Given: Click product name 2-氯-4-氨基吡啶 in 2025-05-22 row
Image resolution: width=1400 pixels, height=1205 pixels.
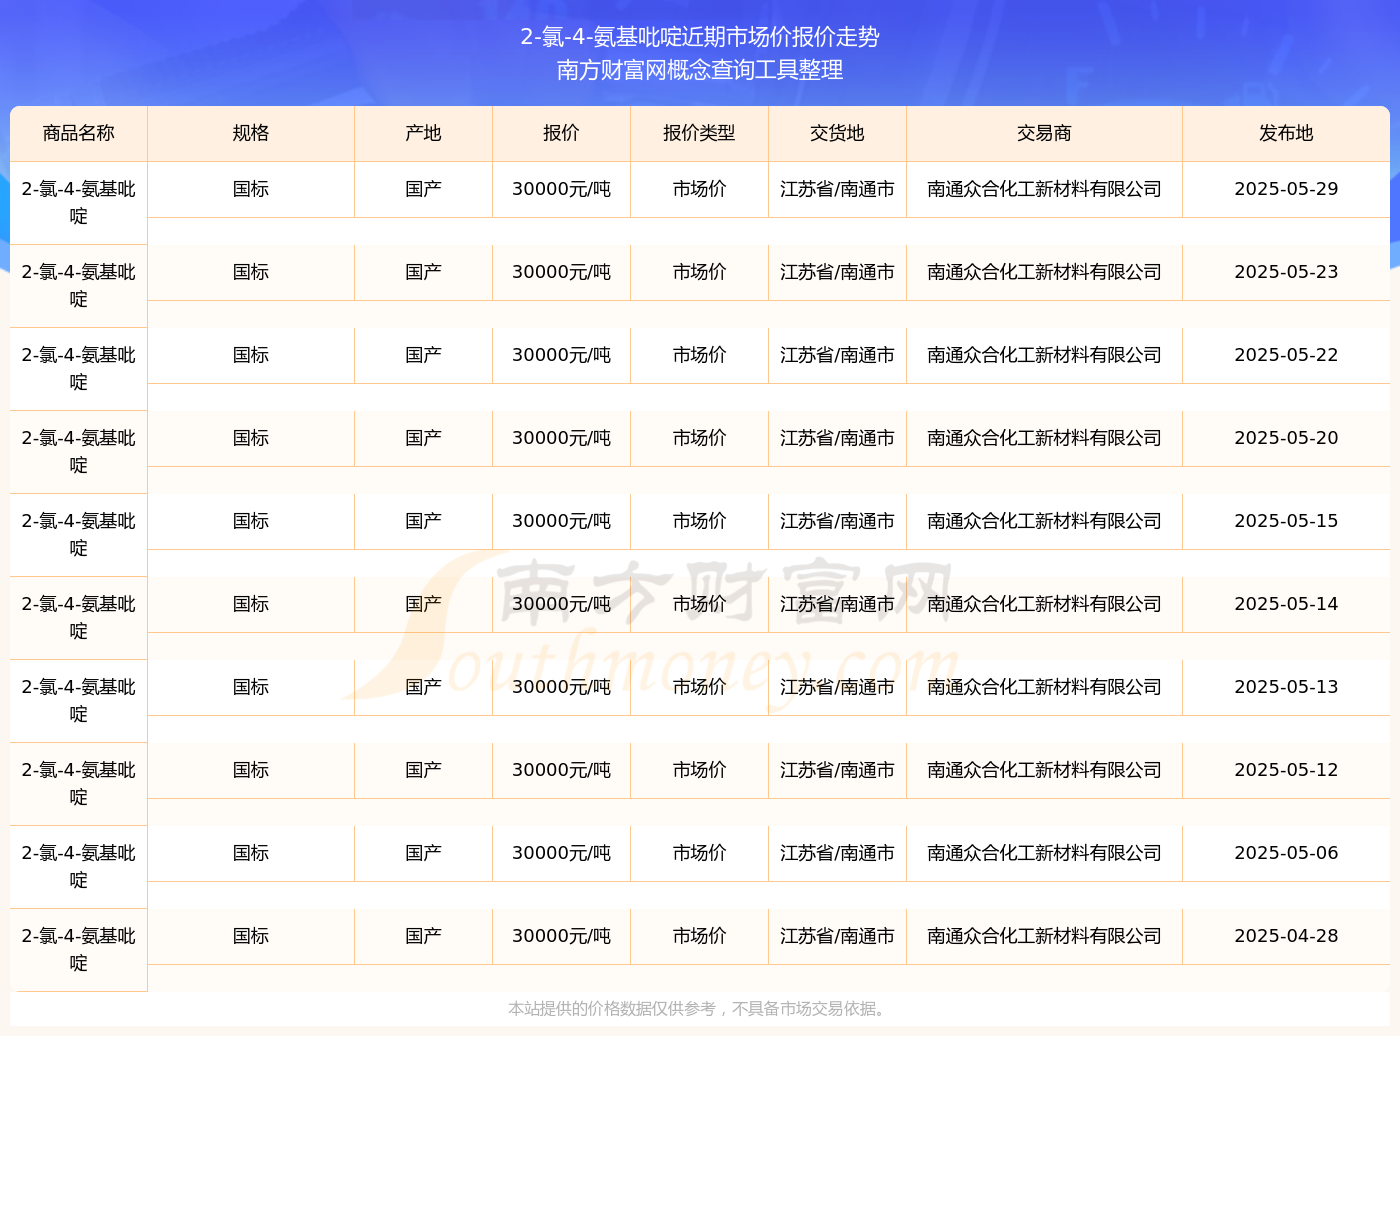Looking at the screenshot, I should tap(79, 369).
